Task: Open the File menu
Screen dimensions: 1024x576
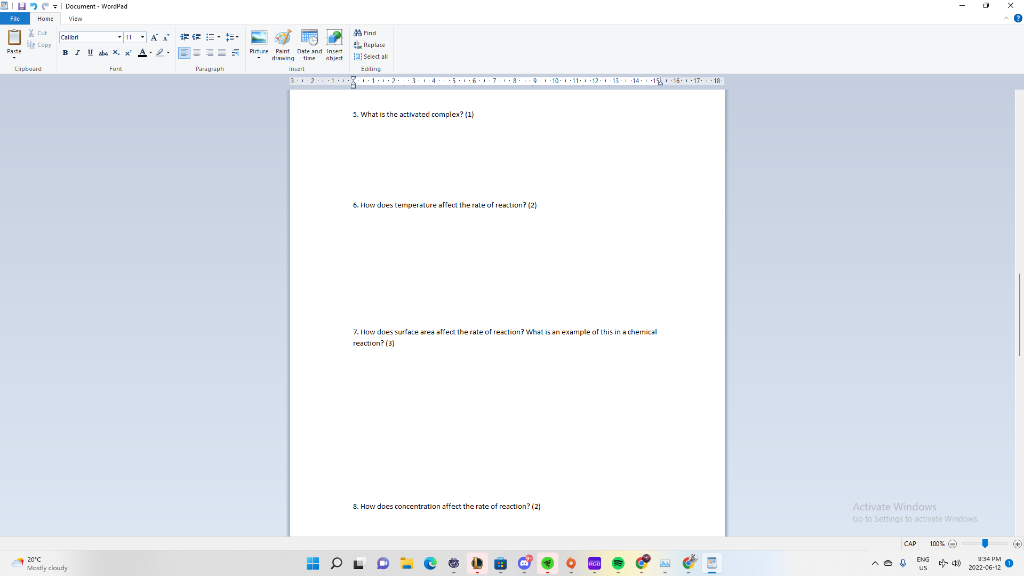Action: click(x=15, y=18)
